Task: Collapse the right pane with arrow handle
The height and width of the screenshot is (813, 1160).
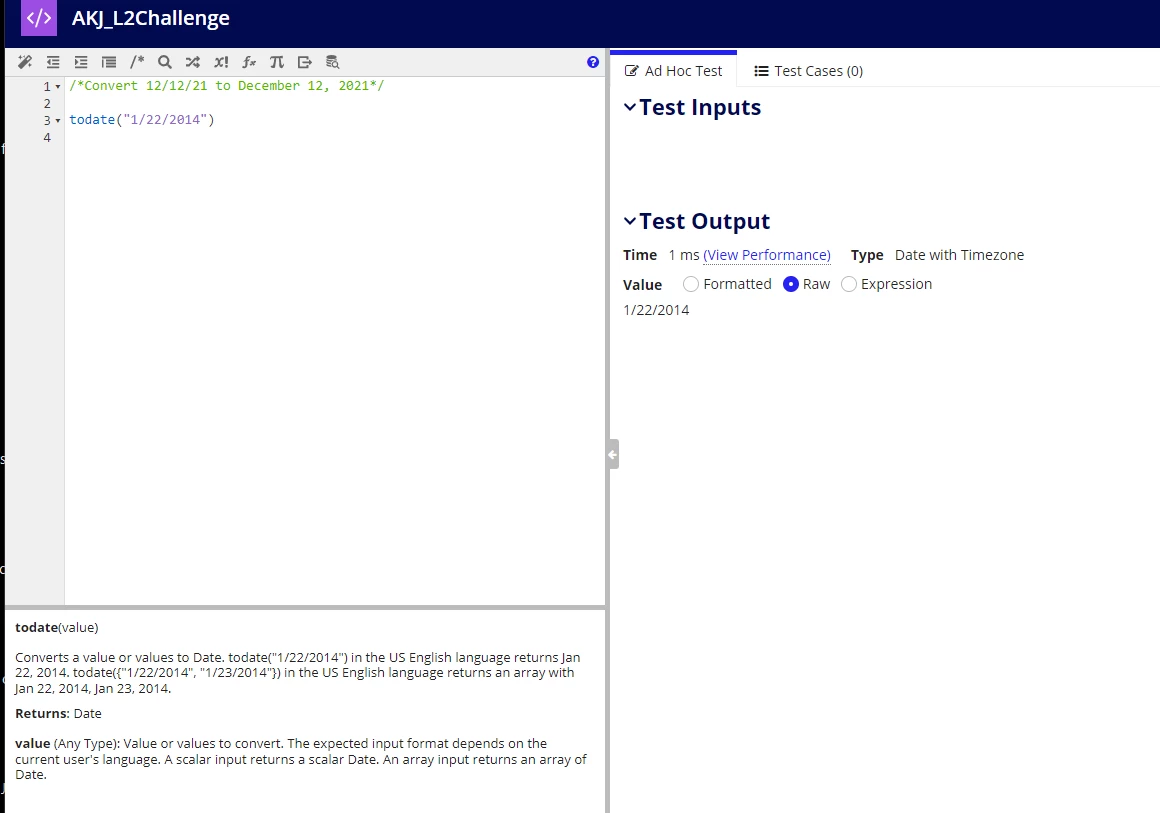Action: (613, 454)
